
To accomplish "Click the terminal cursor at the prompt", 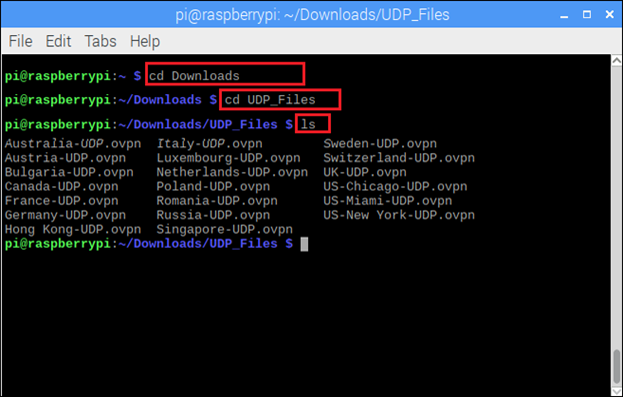I will click(304, 244).
